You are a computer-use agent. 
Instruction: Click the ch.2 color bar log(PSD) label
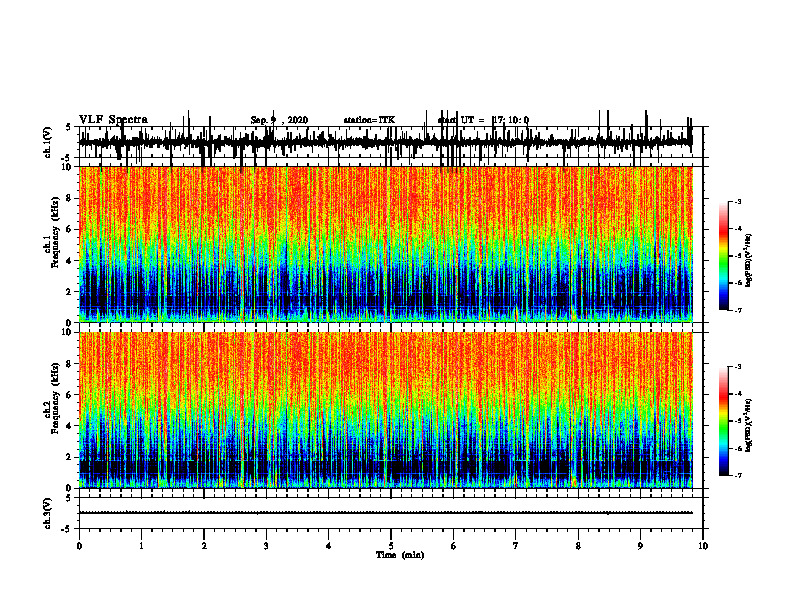click(x=749, y=425)
